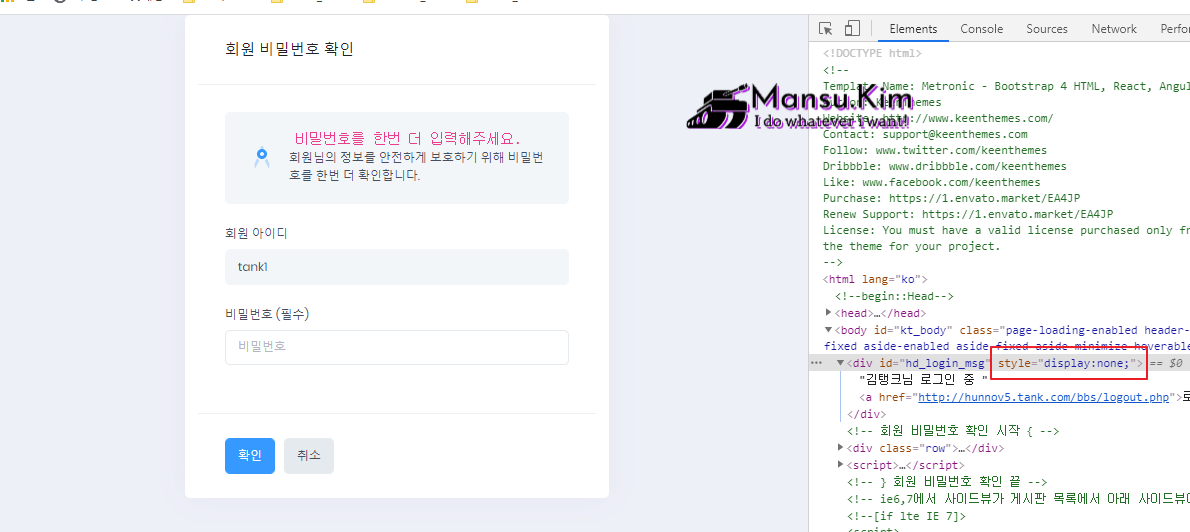
Task: Collapse the hd_login_msg div node
Action: click(x=840, y=363)
